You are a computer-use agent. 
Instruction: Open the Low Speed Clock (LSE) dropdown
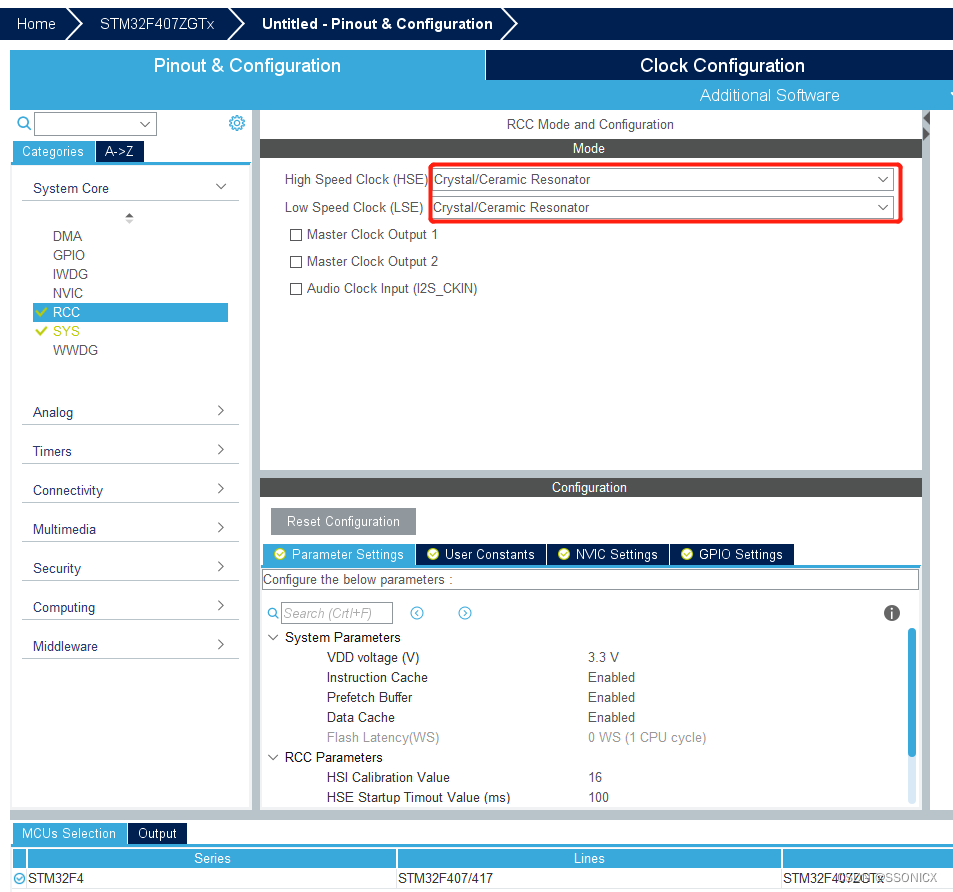pos(662,207)
